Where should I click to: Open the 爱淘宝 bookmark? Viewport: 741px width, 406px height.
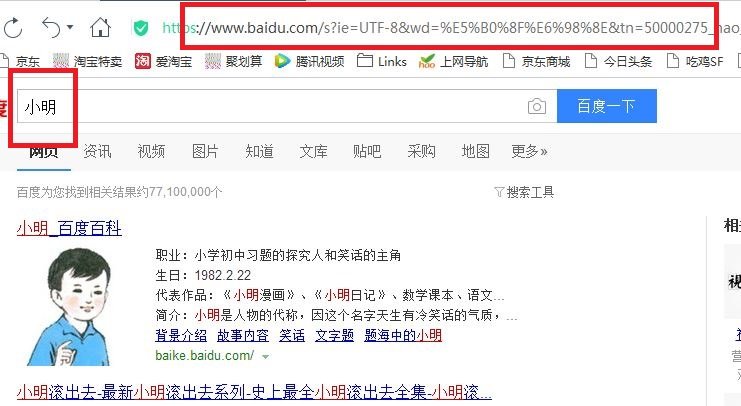tap(164, 61)
